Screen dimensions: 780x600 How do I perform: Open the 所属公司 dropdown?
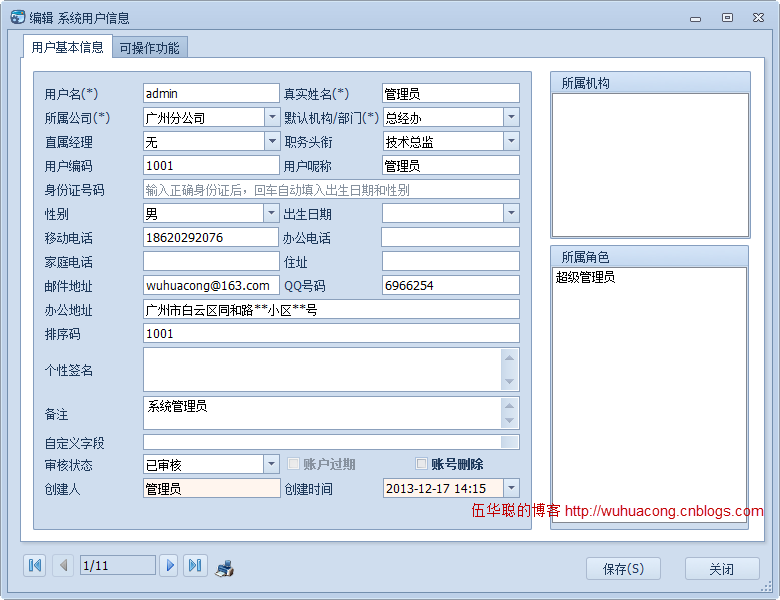tap(272, 117)
